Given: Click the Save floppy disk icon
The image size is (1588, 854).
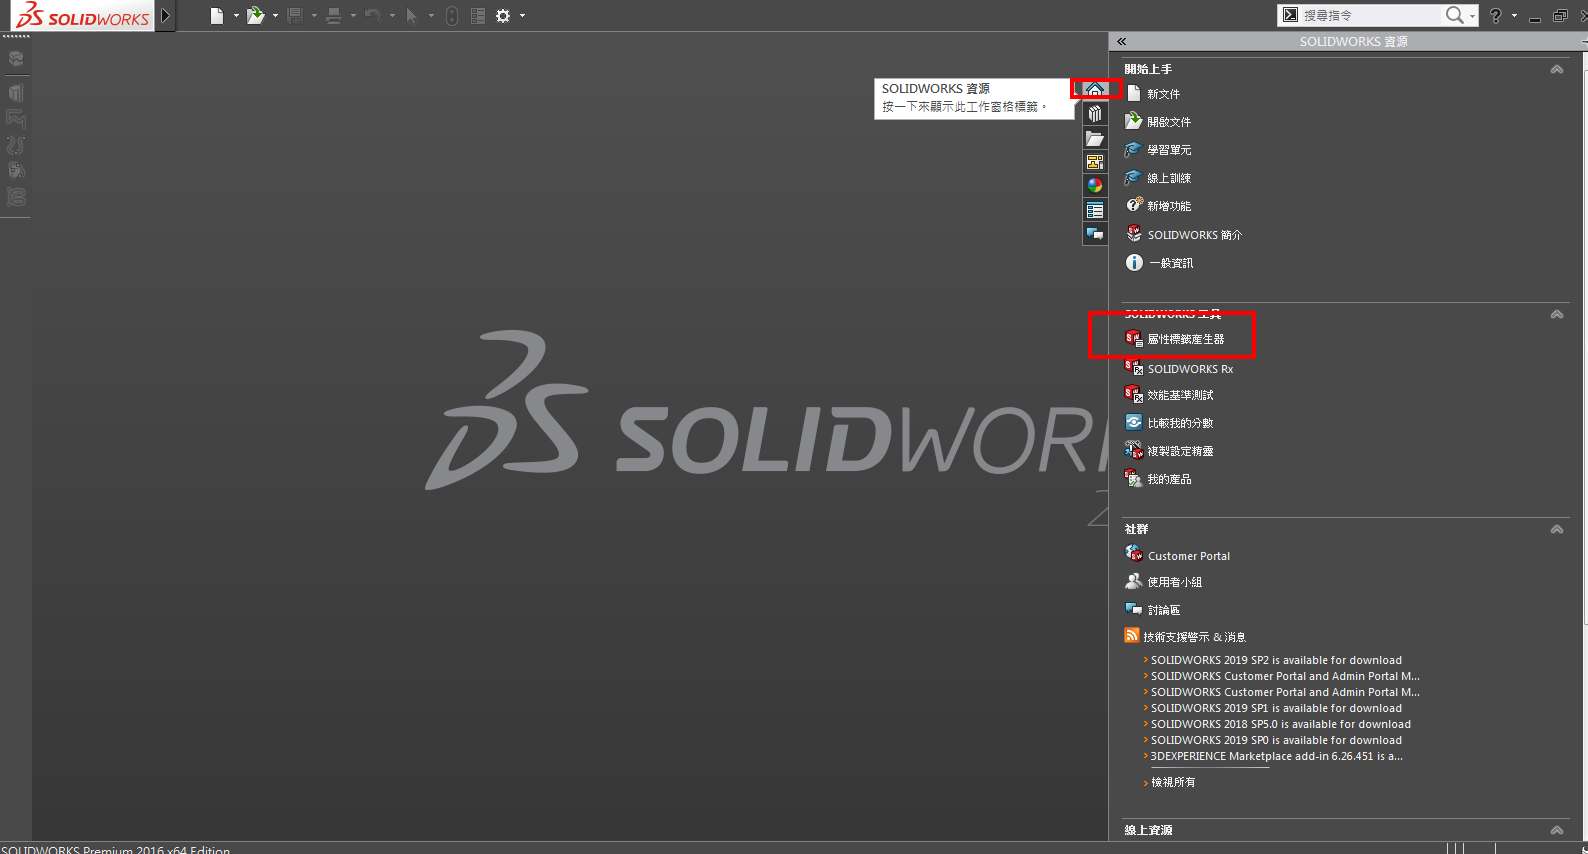Looking at the screenshot, I should pos(294,15).
